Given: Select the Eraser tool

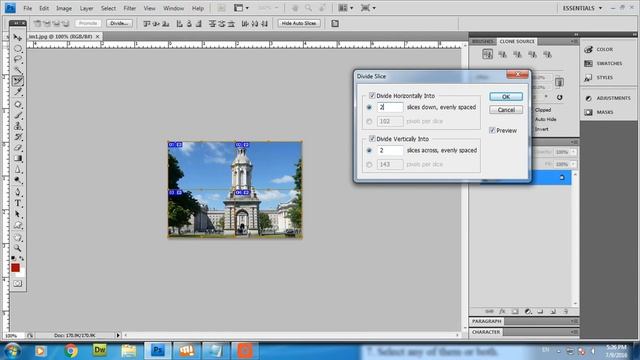Looking at the screenshot, I should click(18, 147).
